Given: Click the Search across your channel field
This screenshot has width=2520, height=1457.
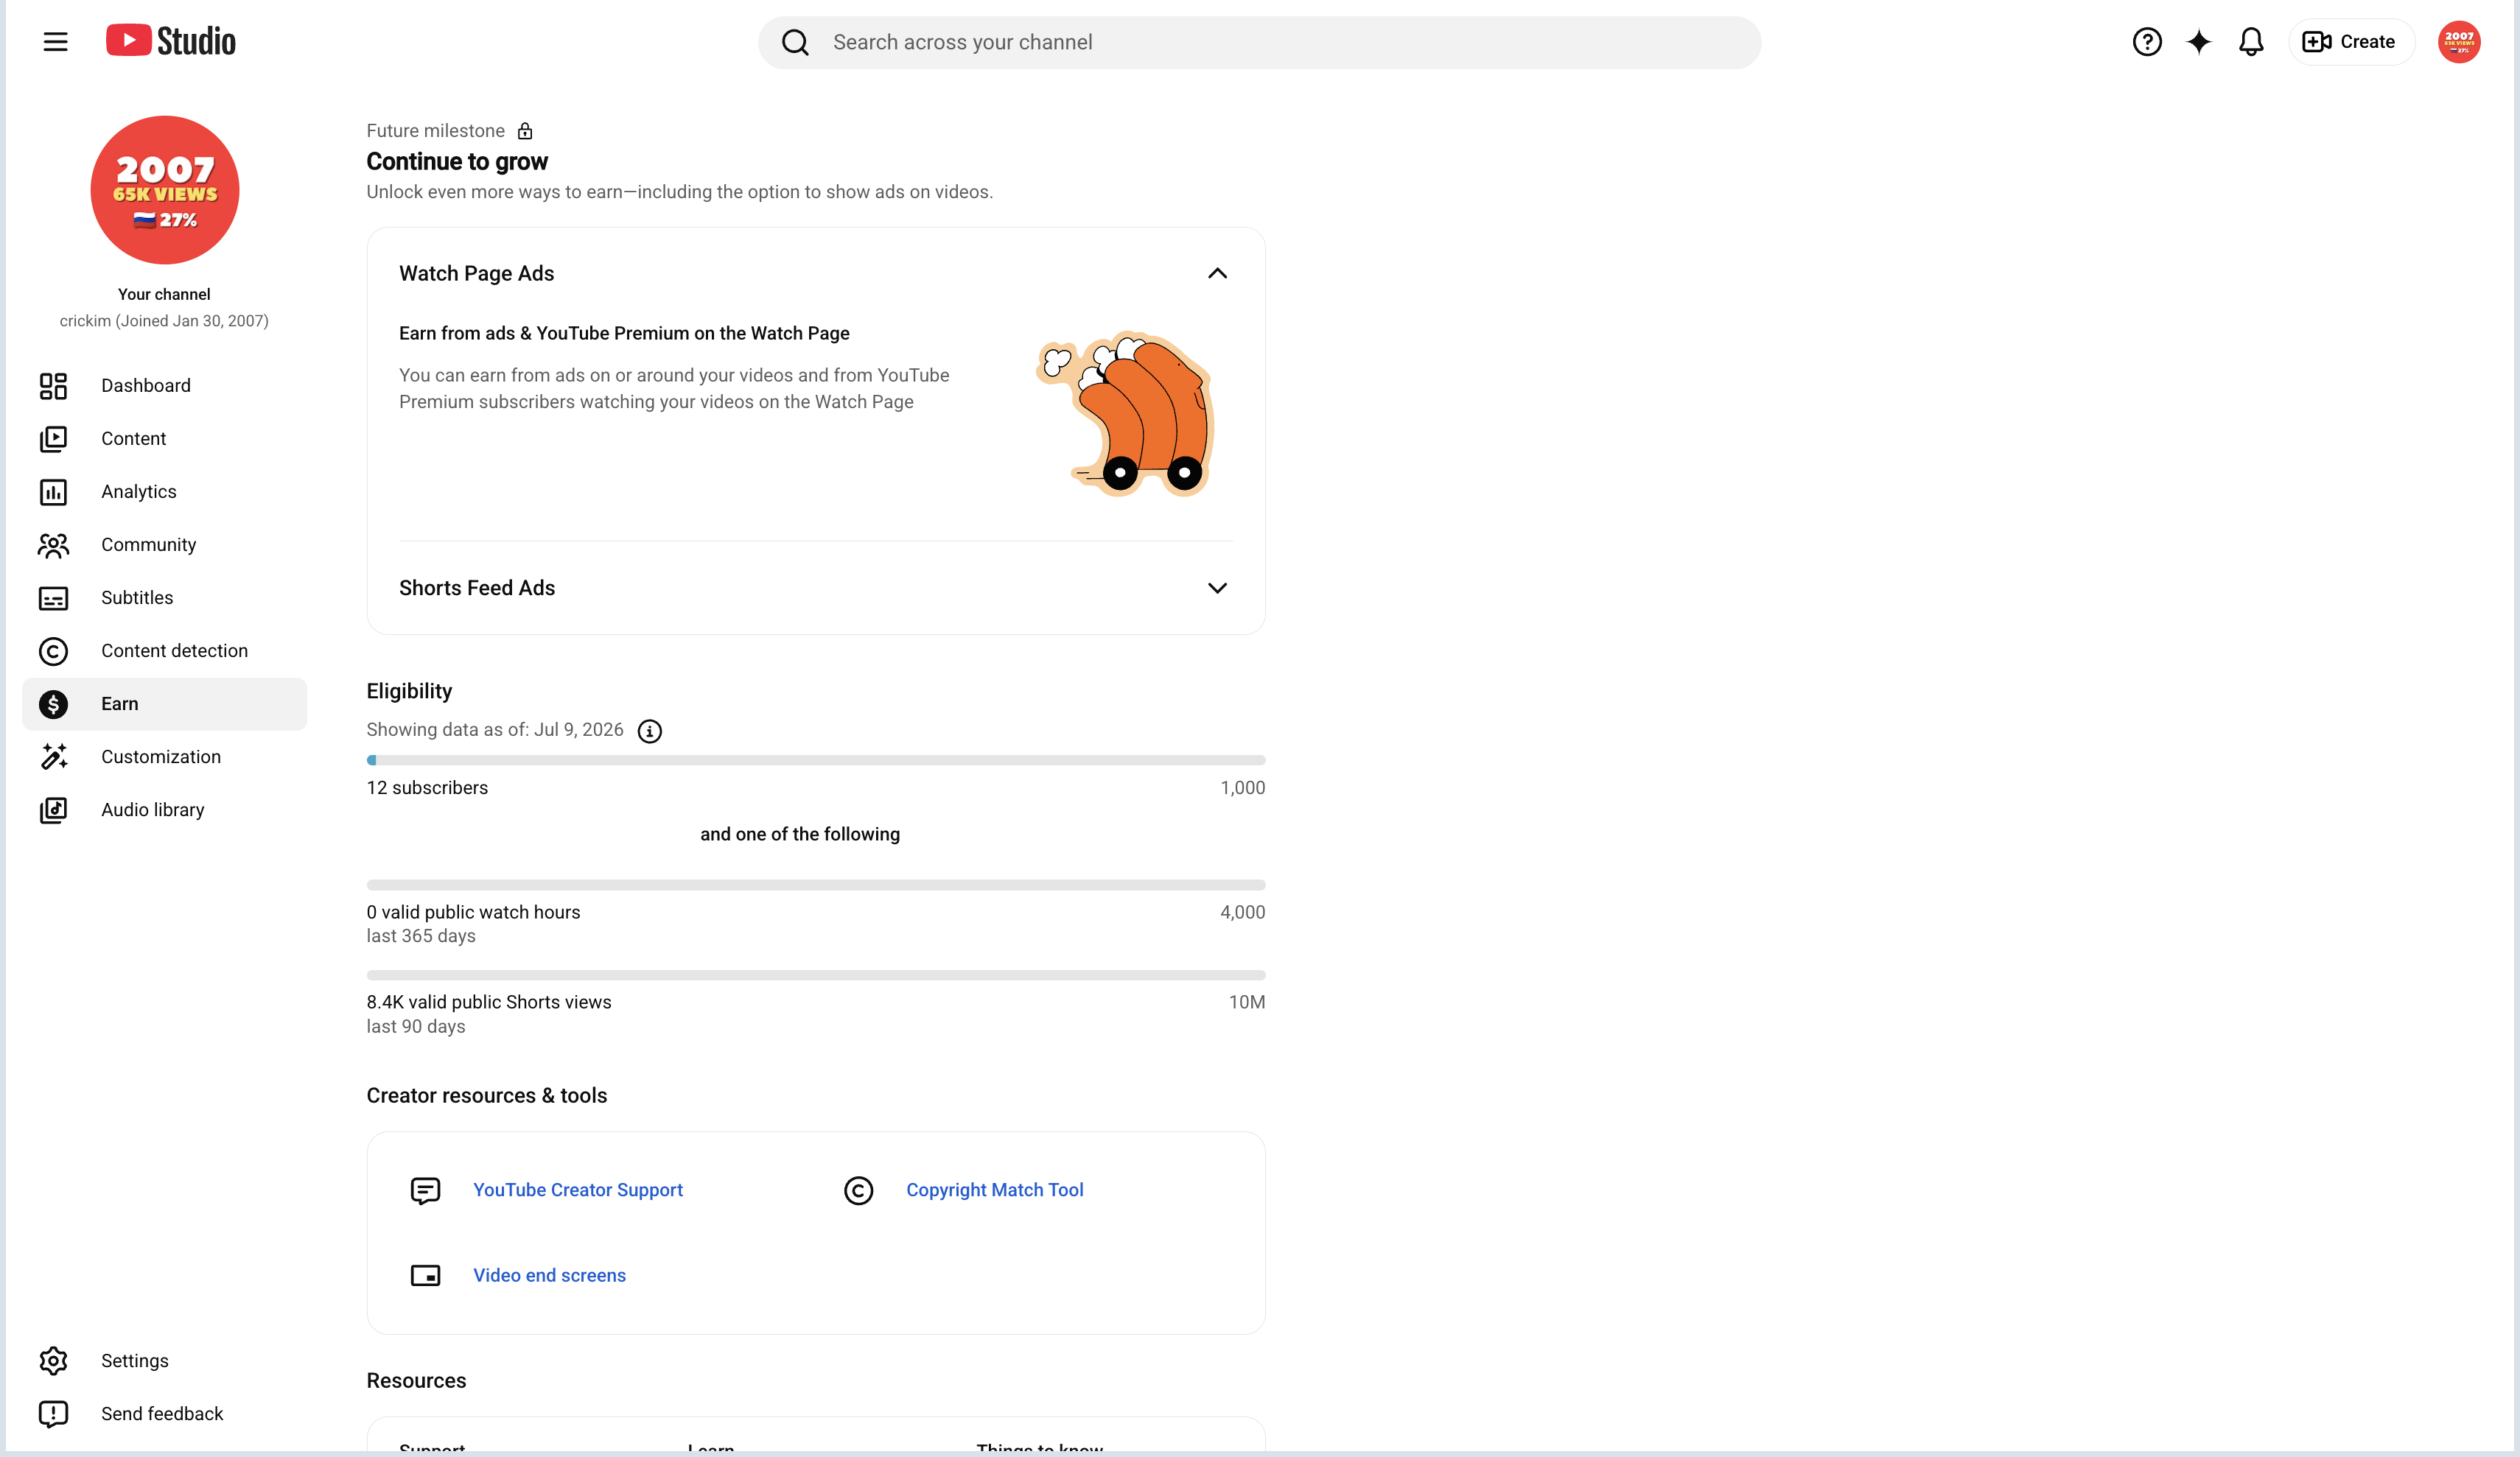Looking at the screenshot, I should coord(1259,42).
